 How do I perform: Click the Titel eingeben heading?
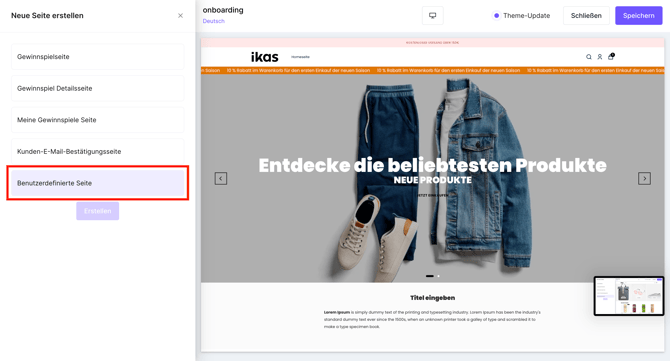point(432,298)
